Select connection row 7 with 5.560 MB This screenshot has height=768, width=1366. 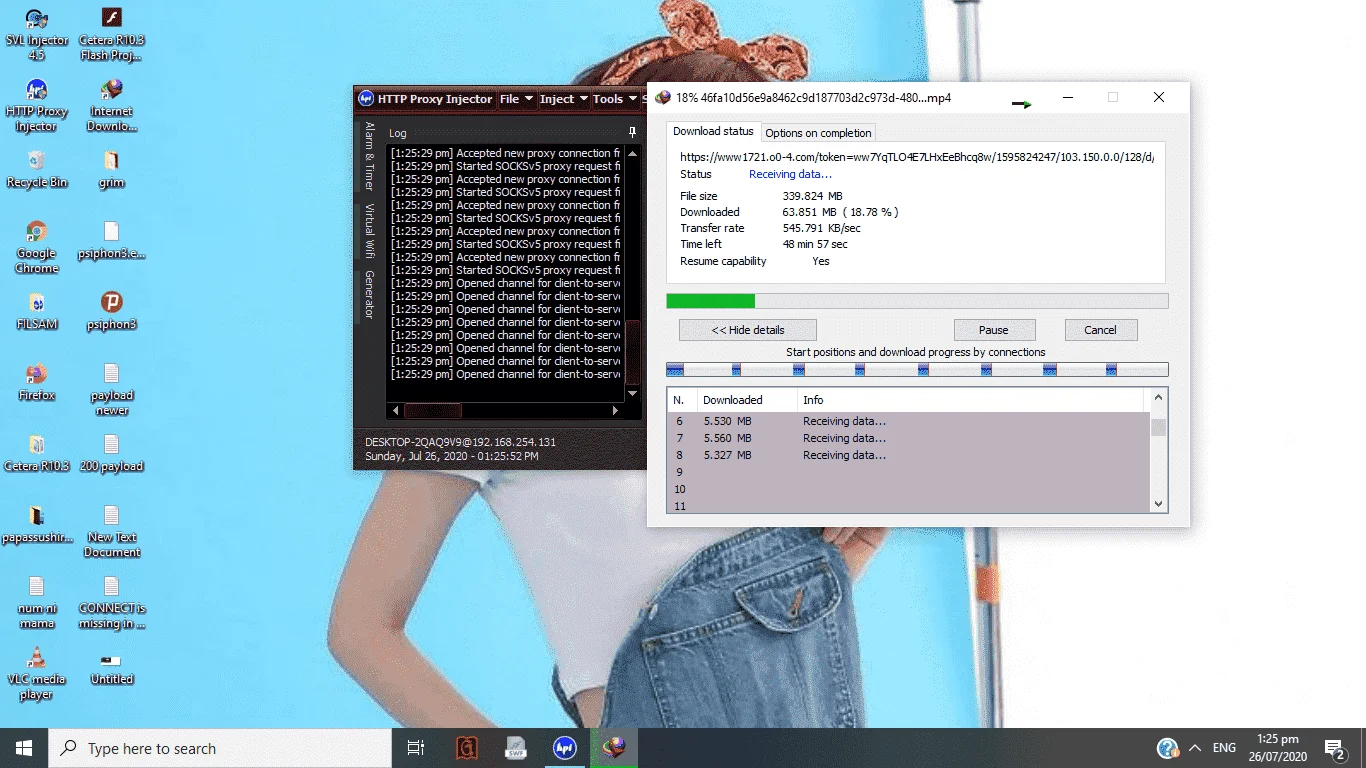point(908,438)
